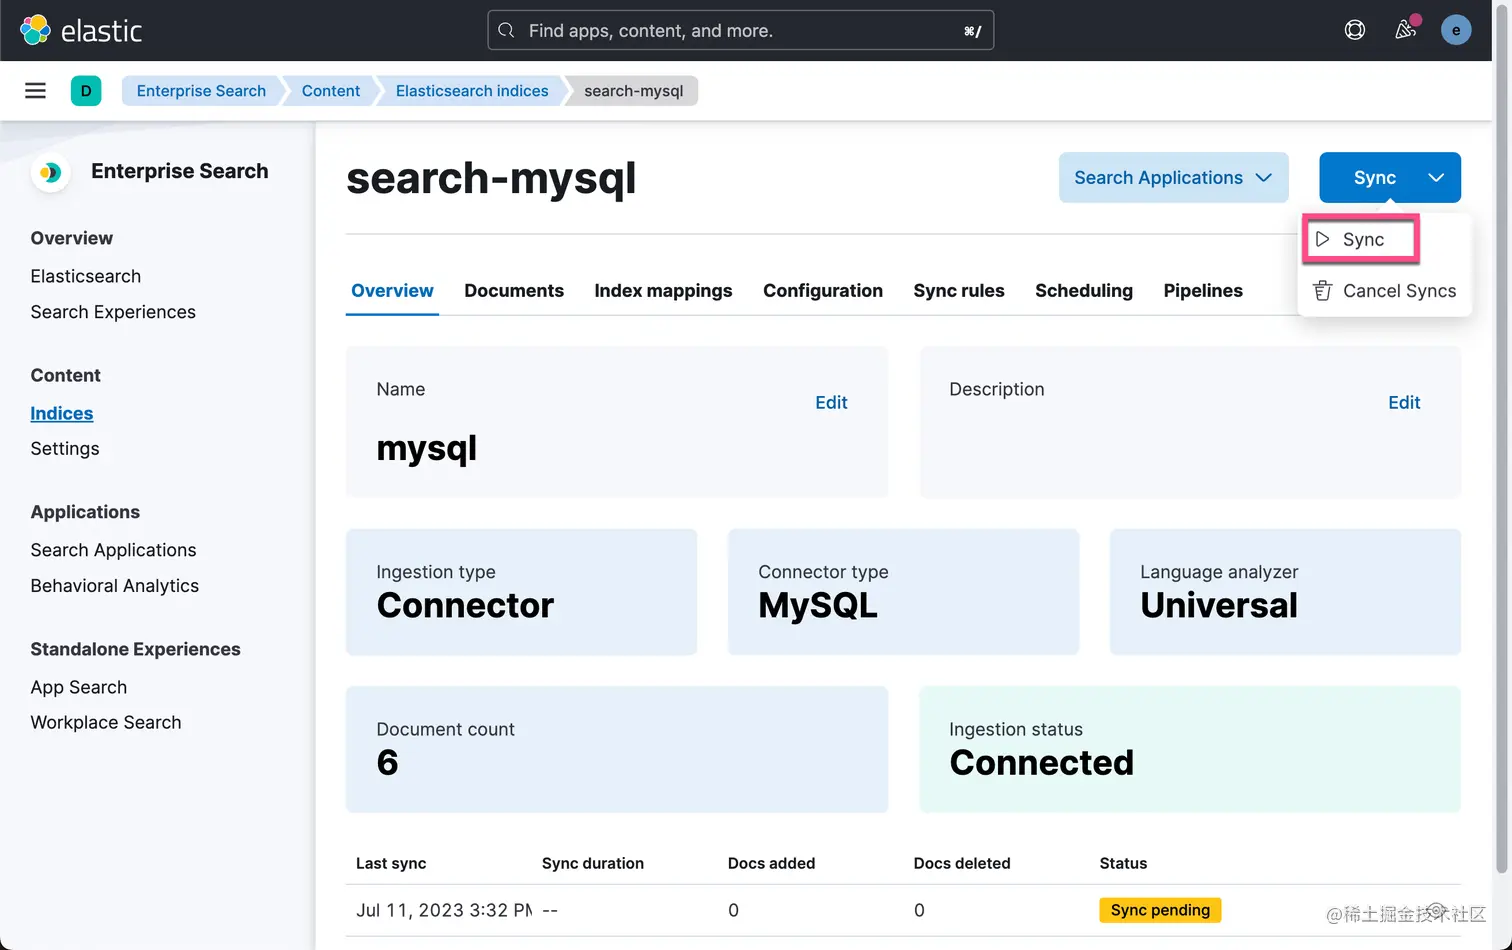Open Overview in sidebar
Image resolution: width=1512 pixels, height=950 pixels.
(72, 238)
